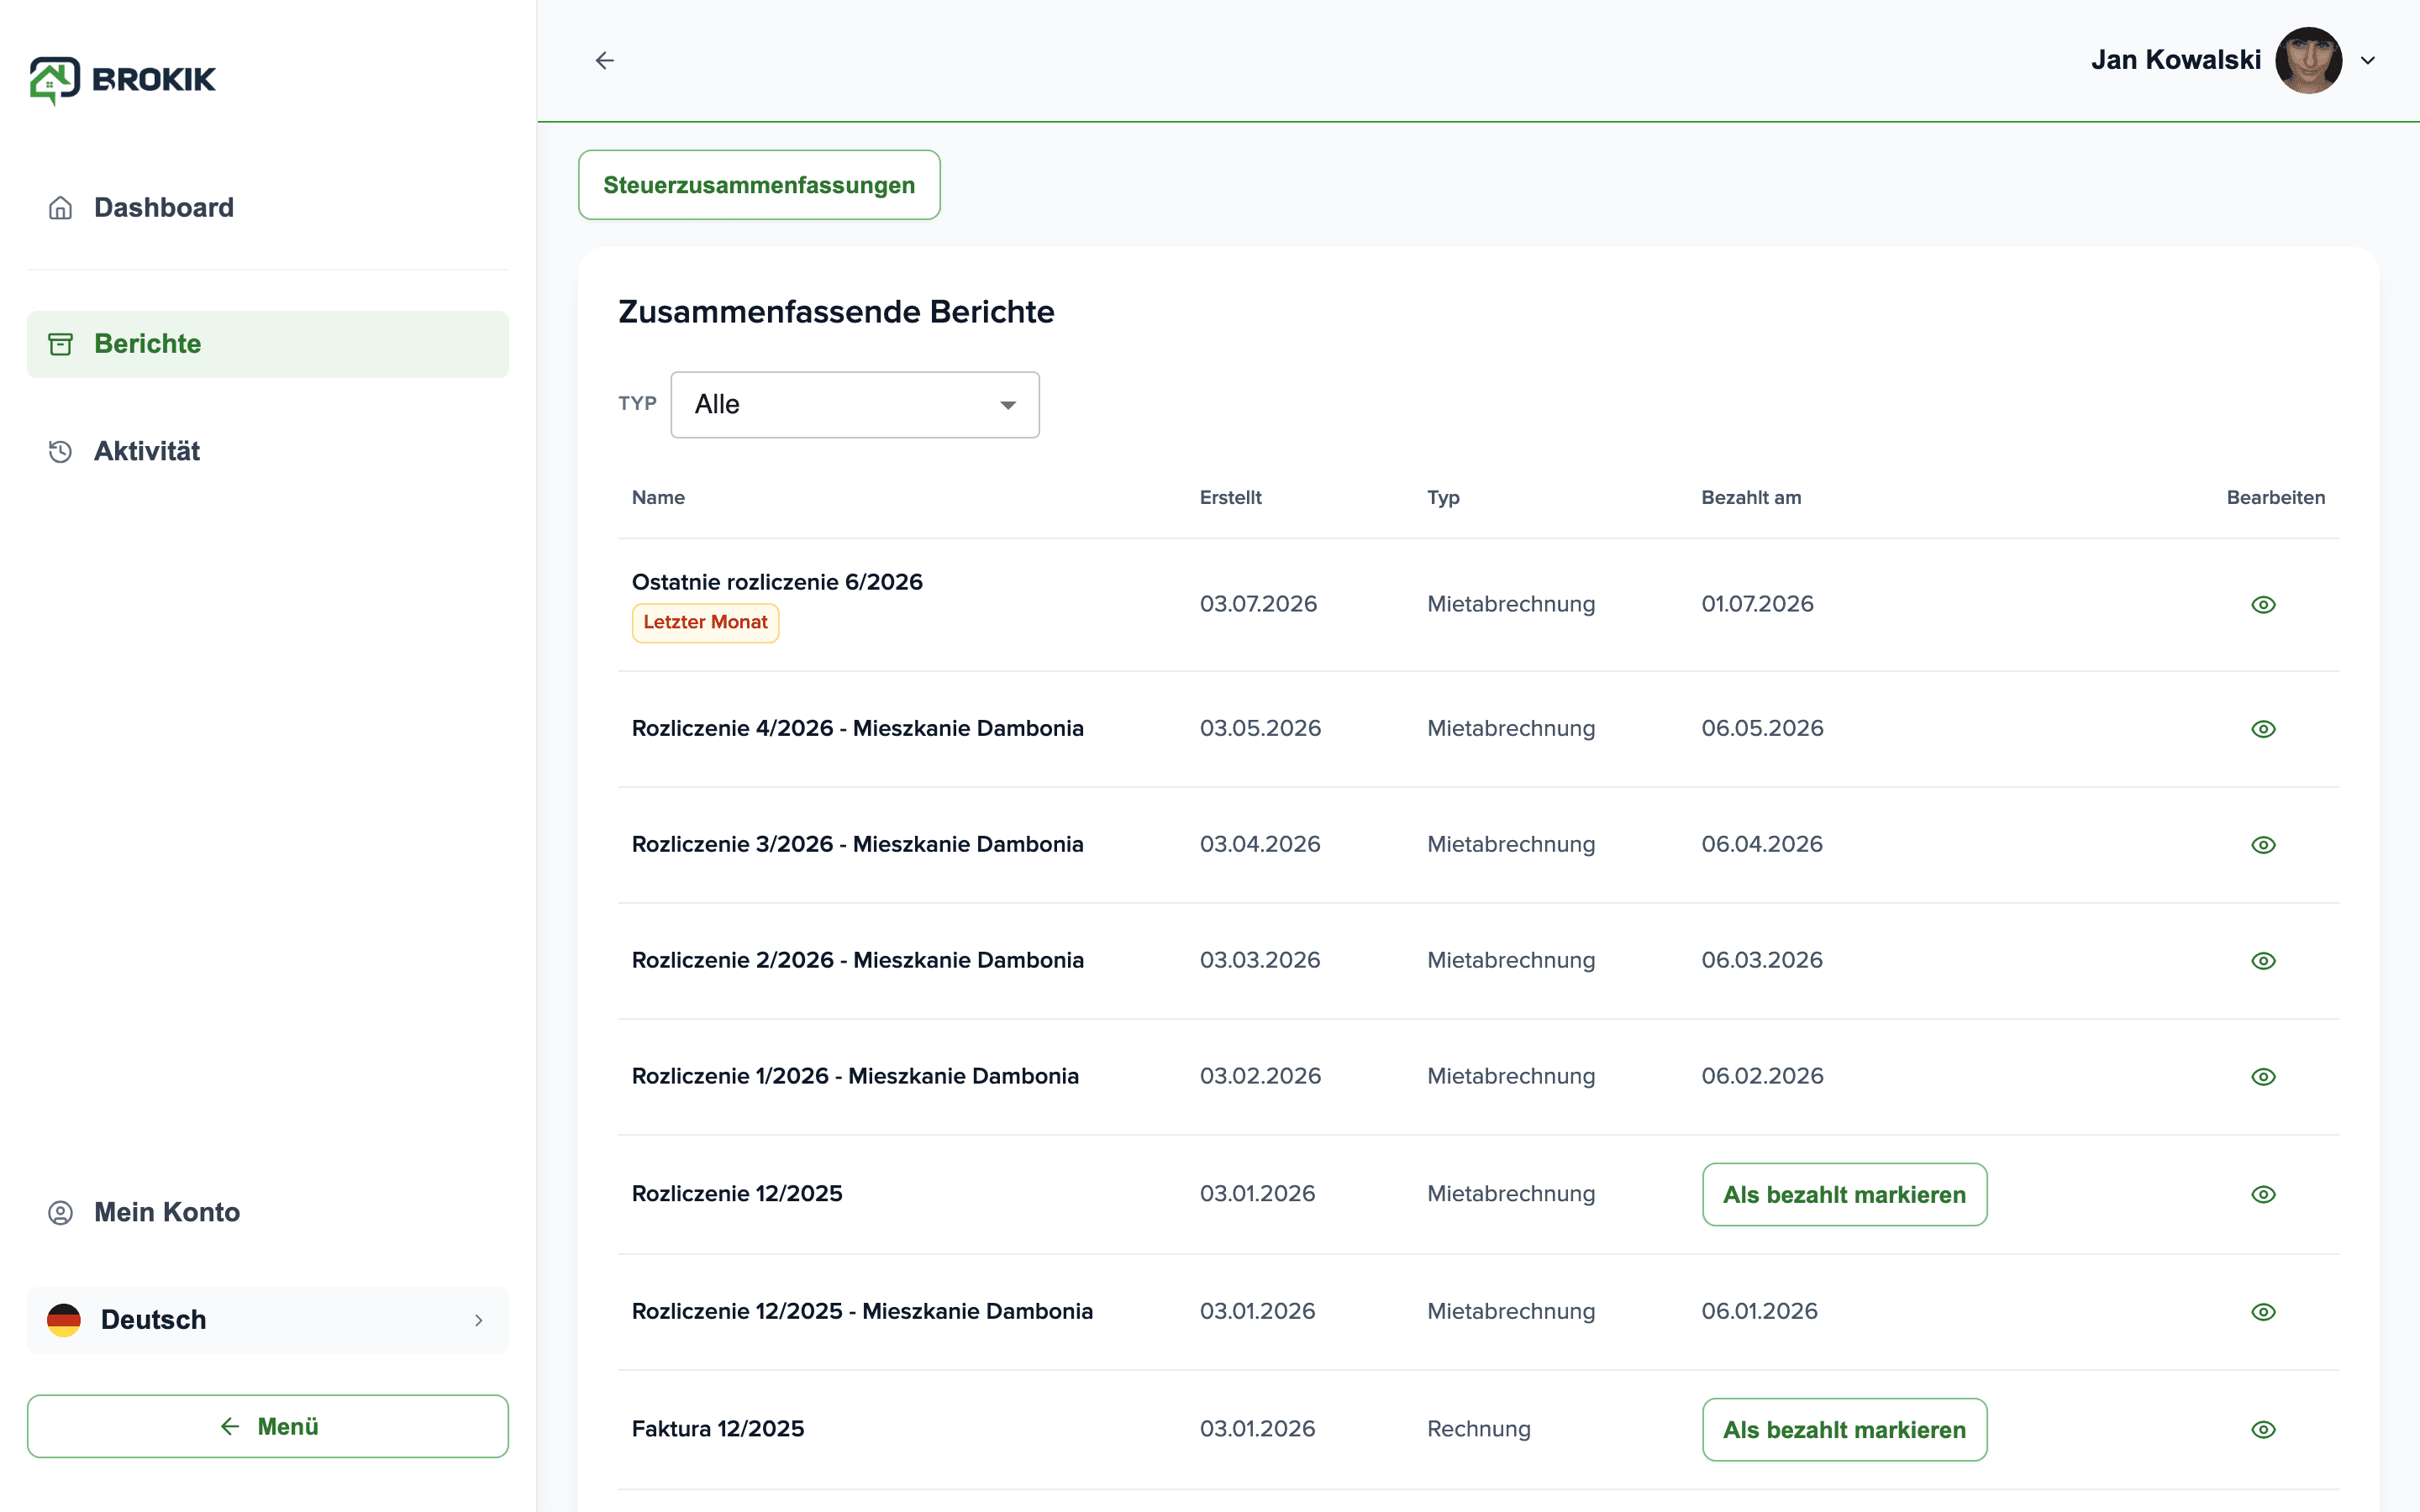The image size is (2420, 1512).
Task: View the Ostatnie rozliczenie 6/2026 report via eye icon
Action: [2263, 605]
